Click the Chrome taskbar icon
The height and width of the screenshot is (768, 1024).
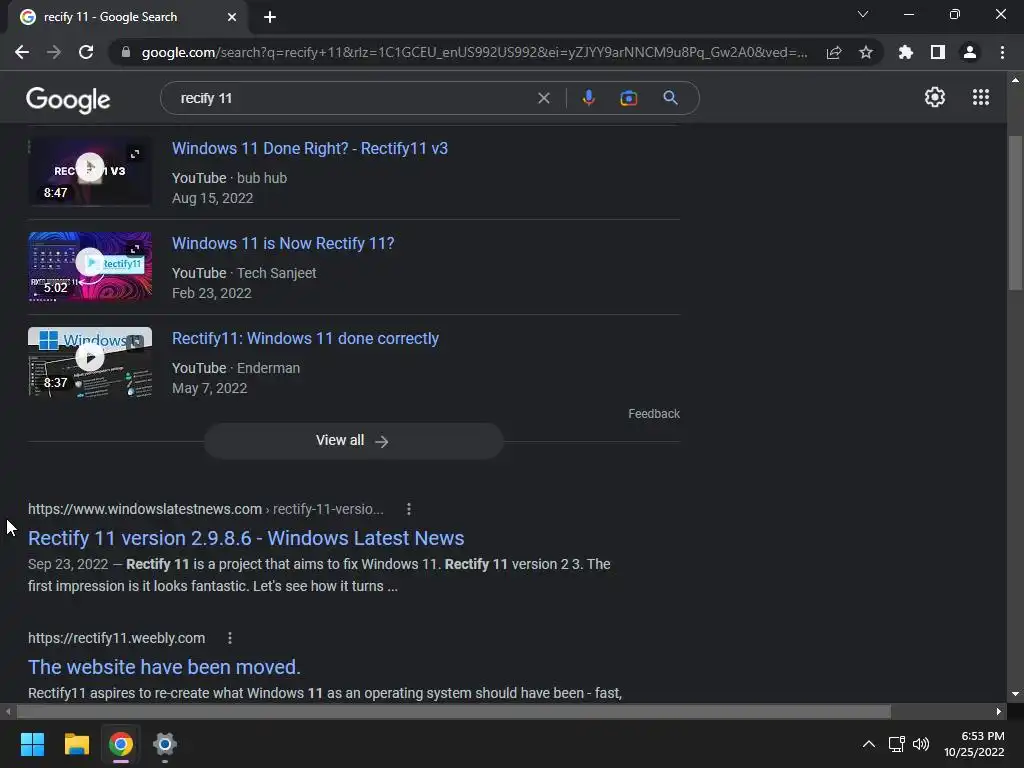[x=121, y=744]
